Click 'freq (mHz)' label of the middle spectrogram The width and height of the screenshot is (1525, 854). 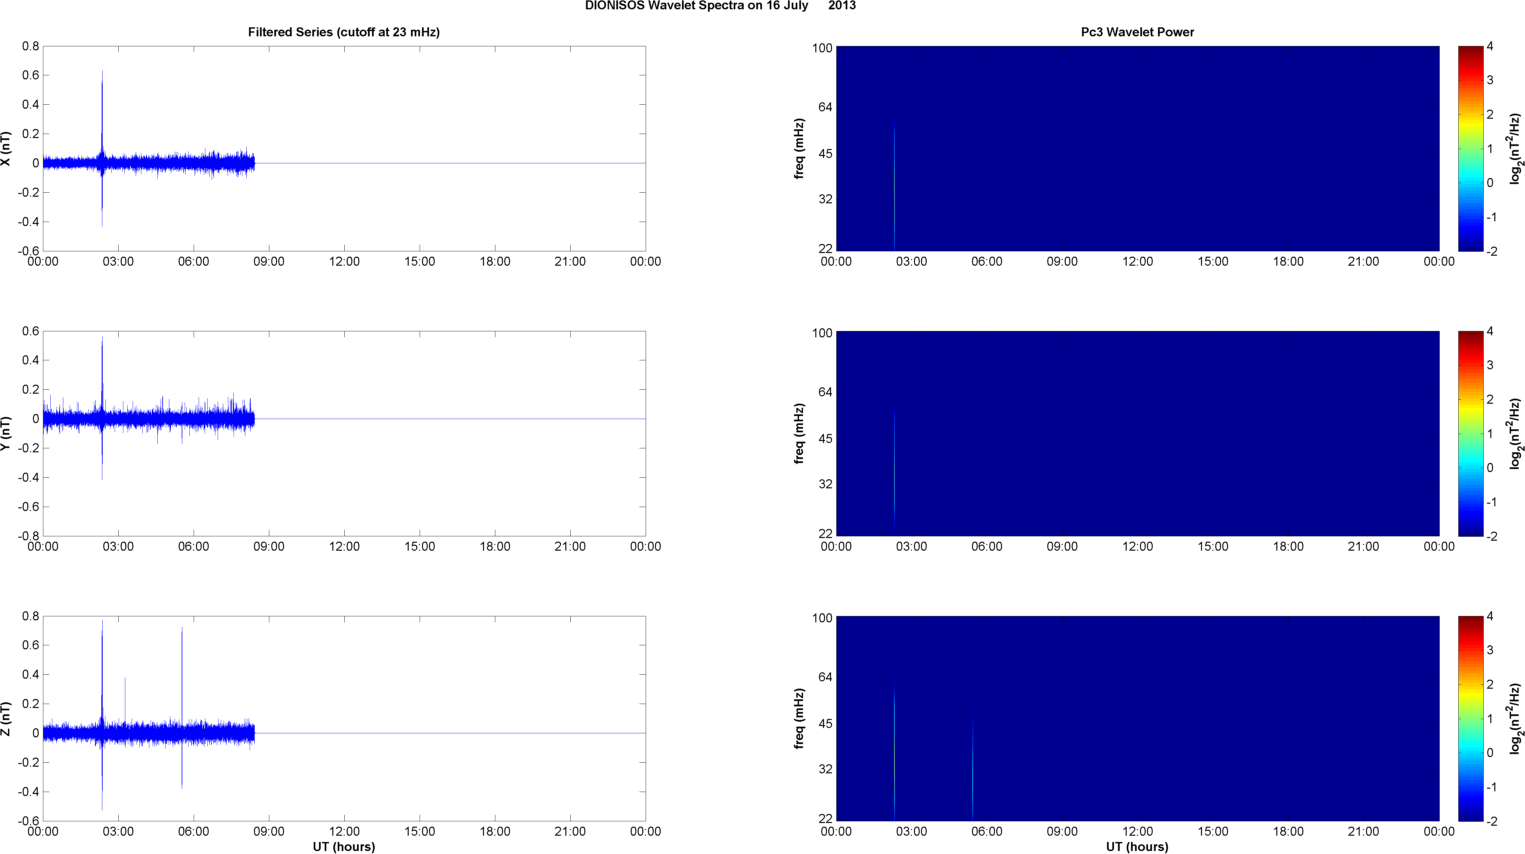799,434
